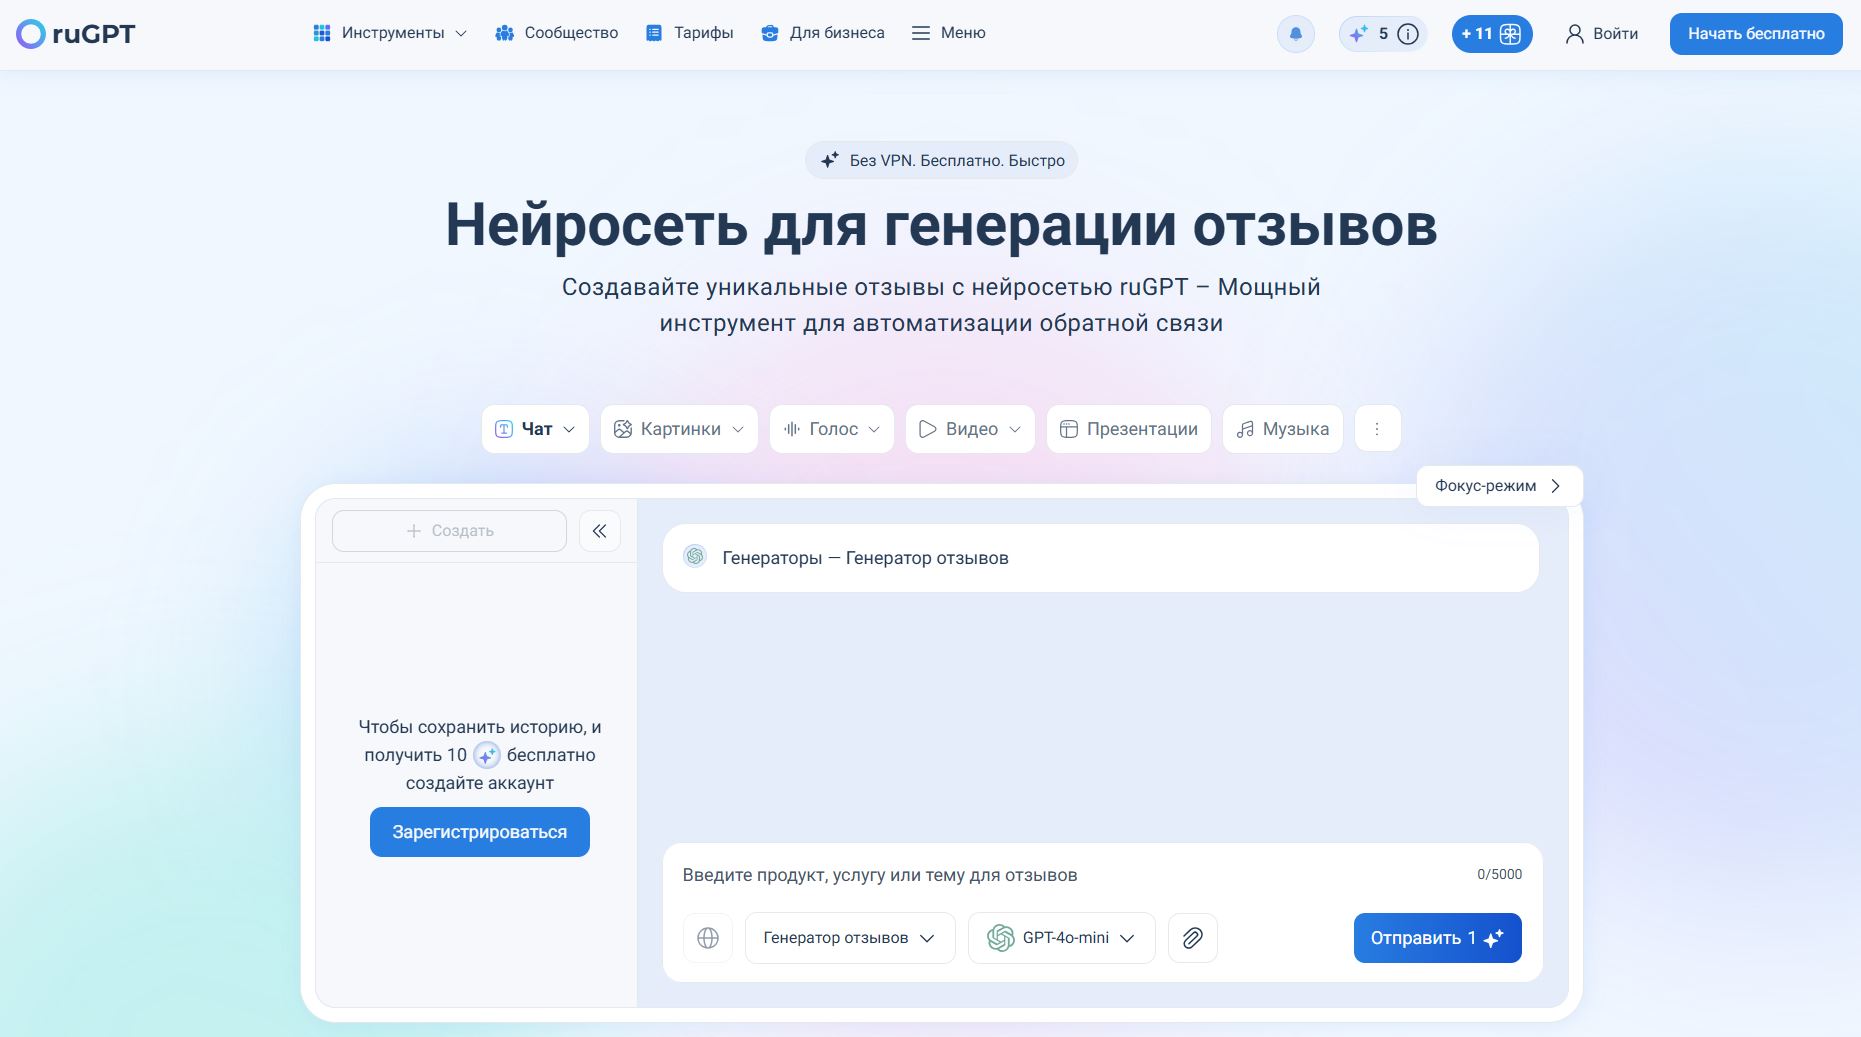Screen dimensions: 1861x1037
Task: Open the Меню item in navigation
Action: [x=948, y=33]
